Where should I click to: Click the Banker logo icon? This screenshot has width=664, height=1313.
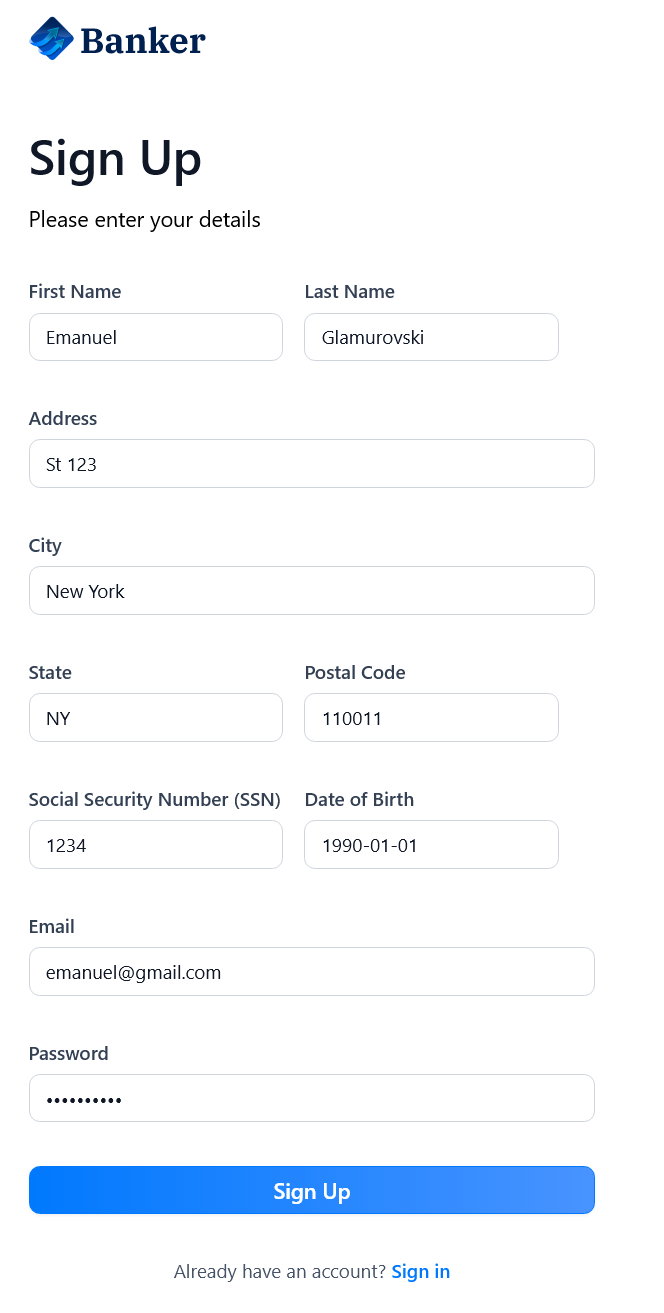pos(52,39)
